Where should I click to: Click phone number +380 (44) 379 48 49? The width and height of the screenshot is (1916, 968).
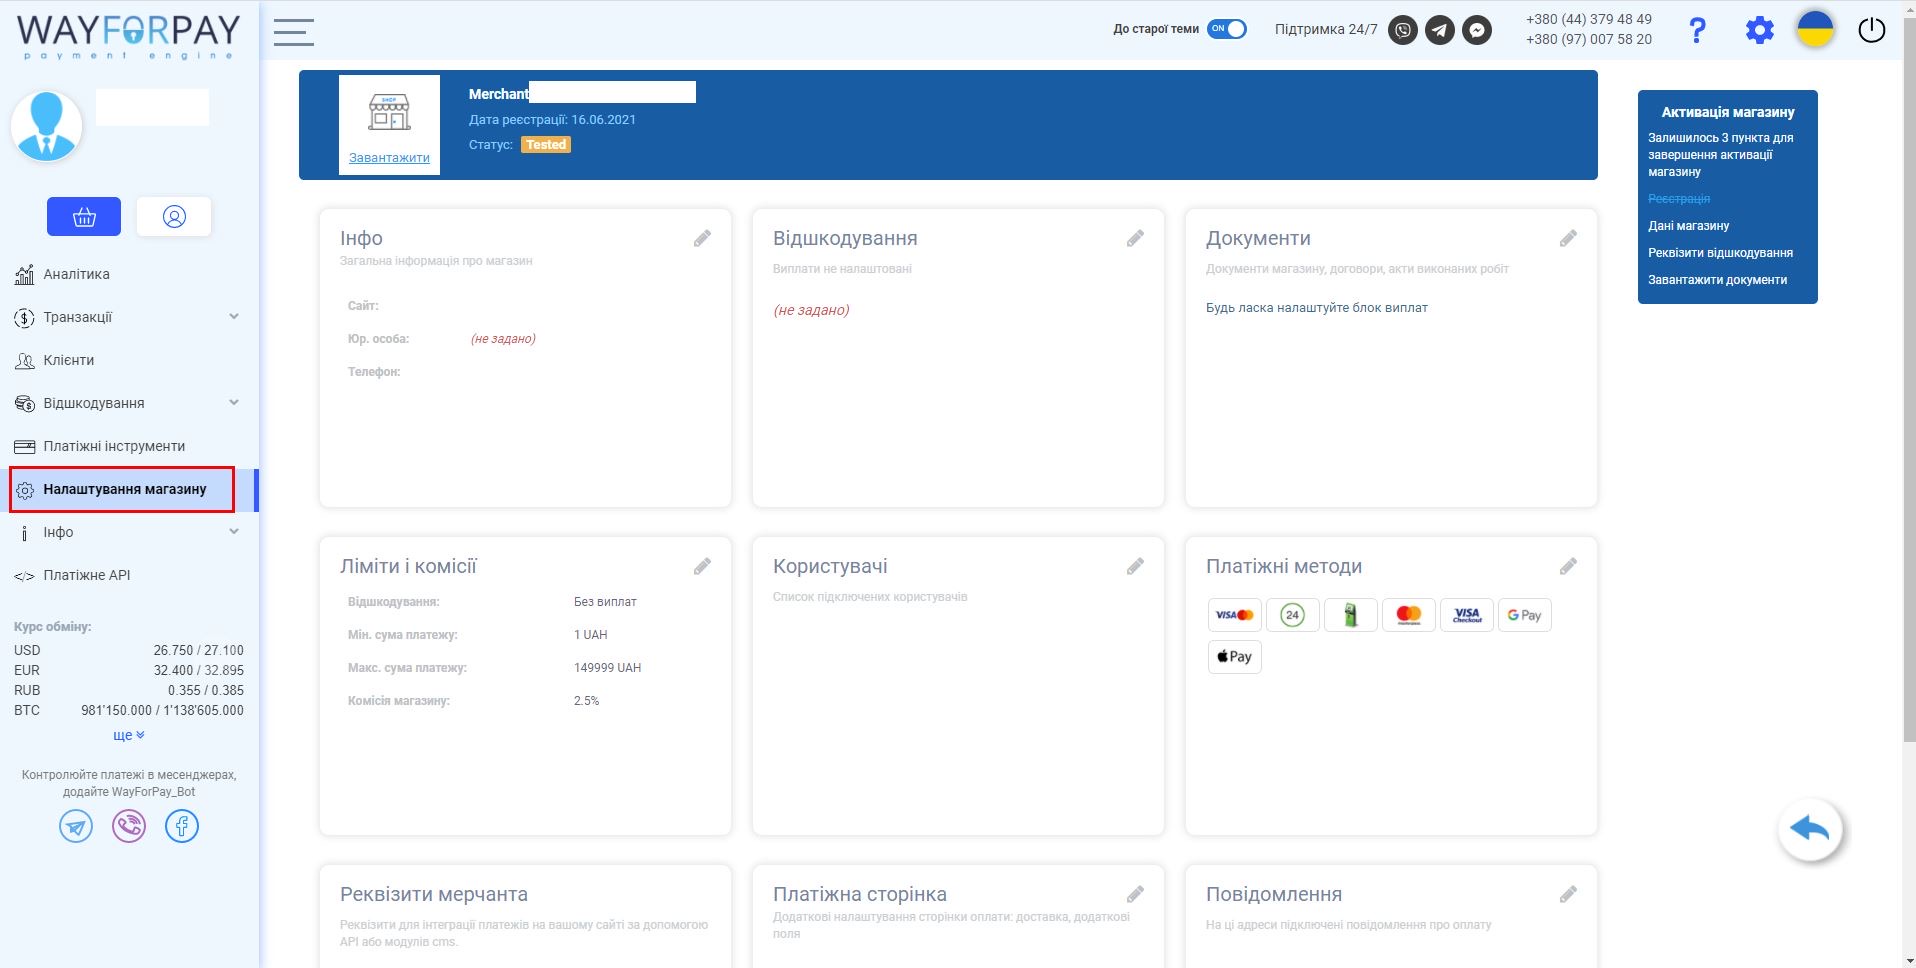point(1588,19)
